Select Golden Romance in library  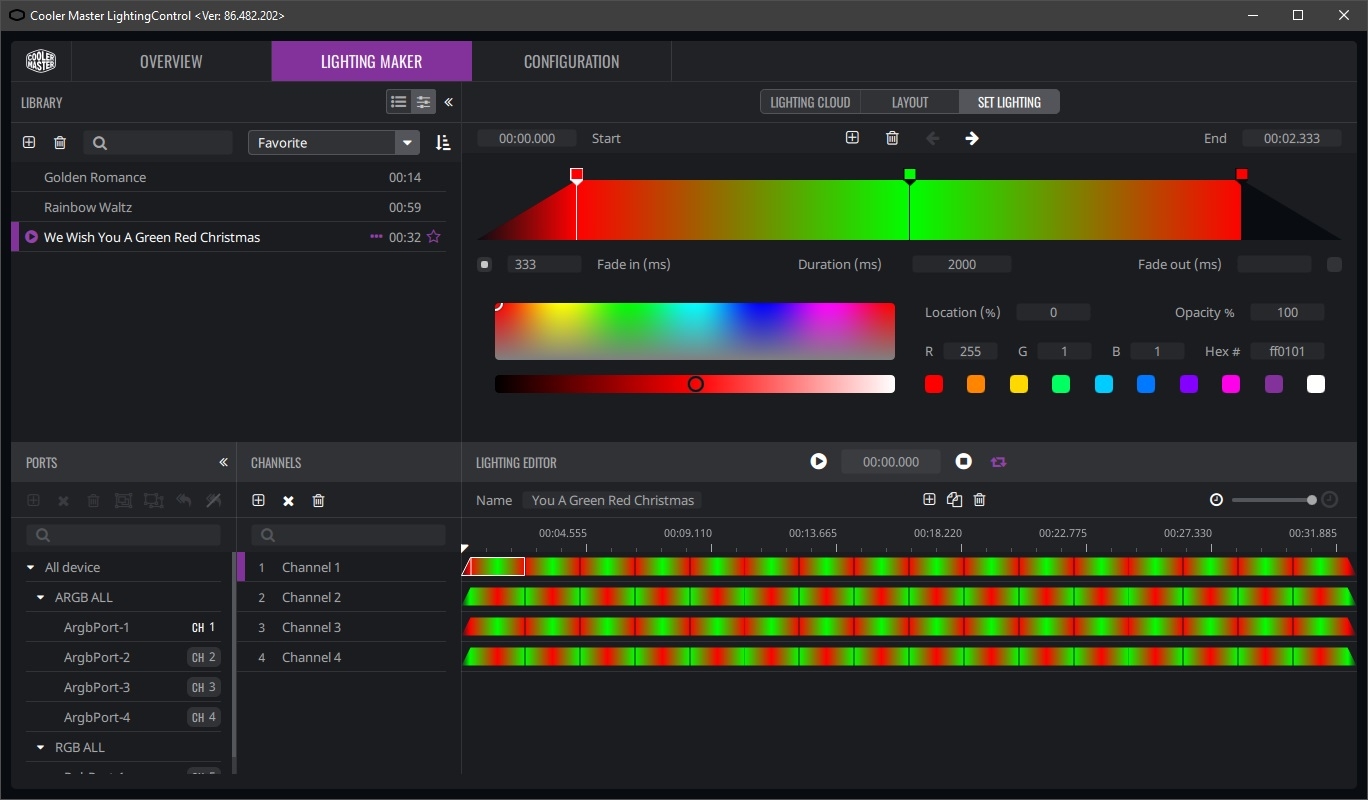[x=95, y=177]
